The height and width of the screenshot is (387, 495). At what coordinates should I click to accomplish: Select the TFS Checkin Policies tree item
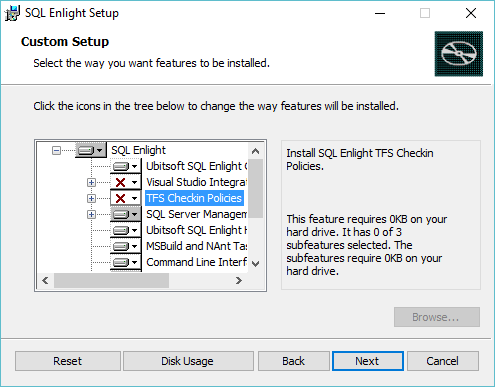[194, 198]
